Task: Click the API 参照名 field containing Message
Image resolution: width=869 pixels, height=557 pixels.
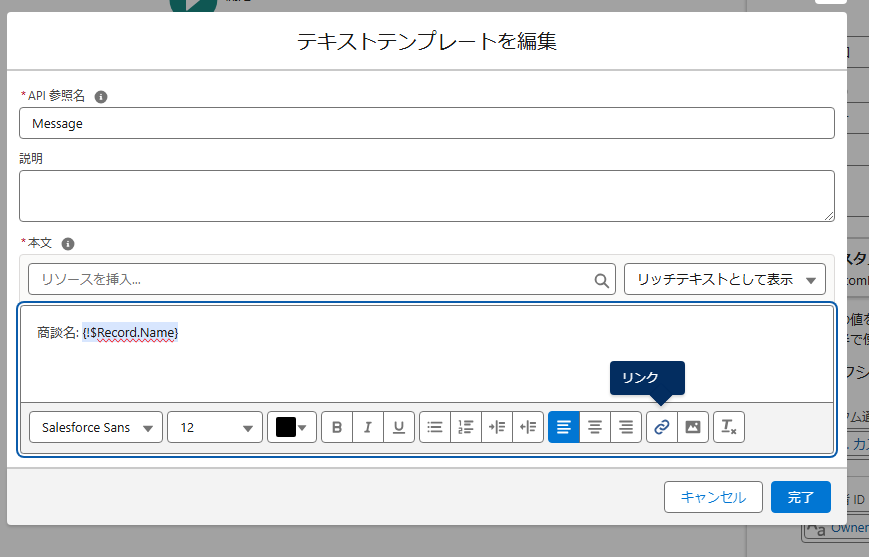Action: [x=427, y=123]
